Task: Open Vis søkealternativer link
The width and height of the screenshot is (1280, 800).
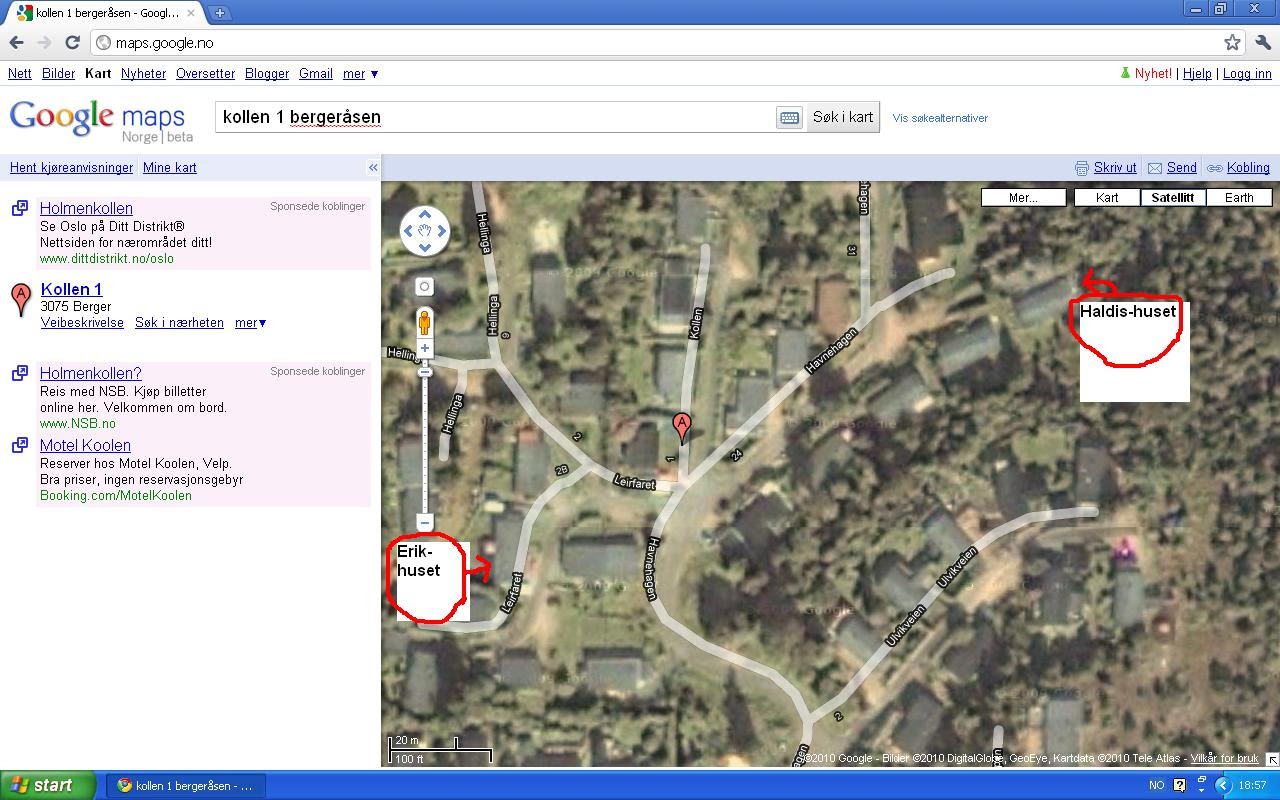Action: 940,118
